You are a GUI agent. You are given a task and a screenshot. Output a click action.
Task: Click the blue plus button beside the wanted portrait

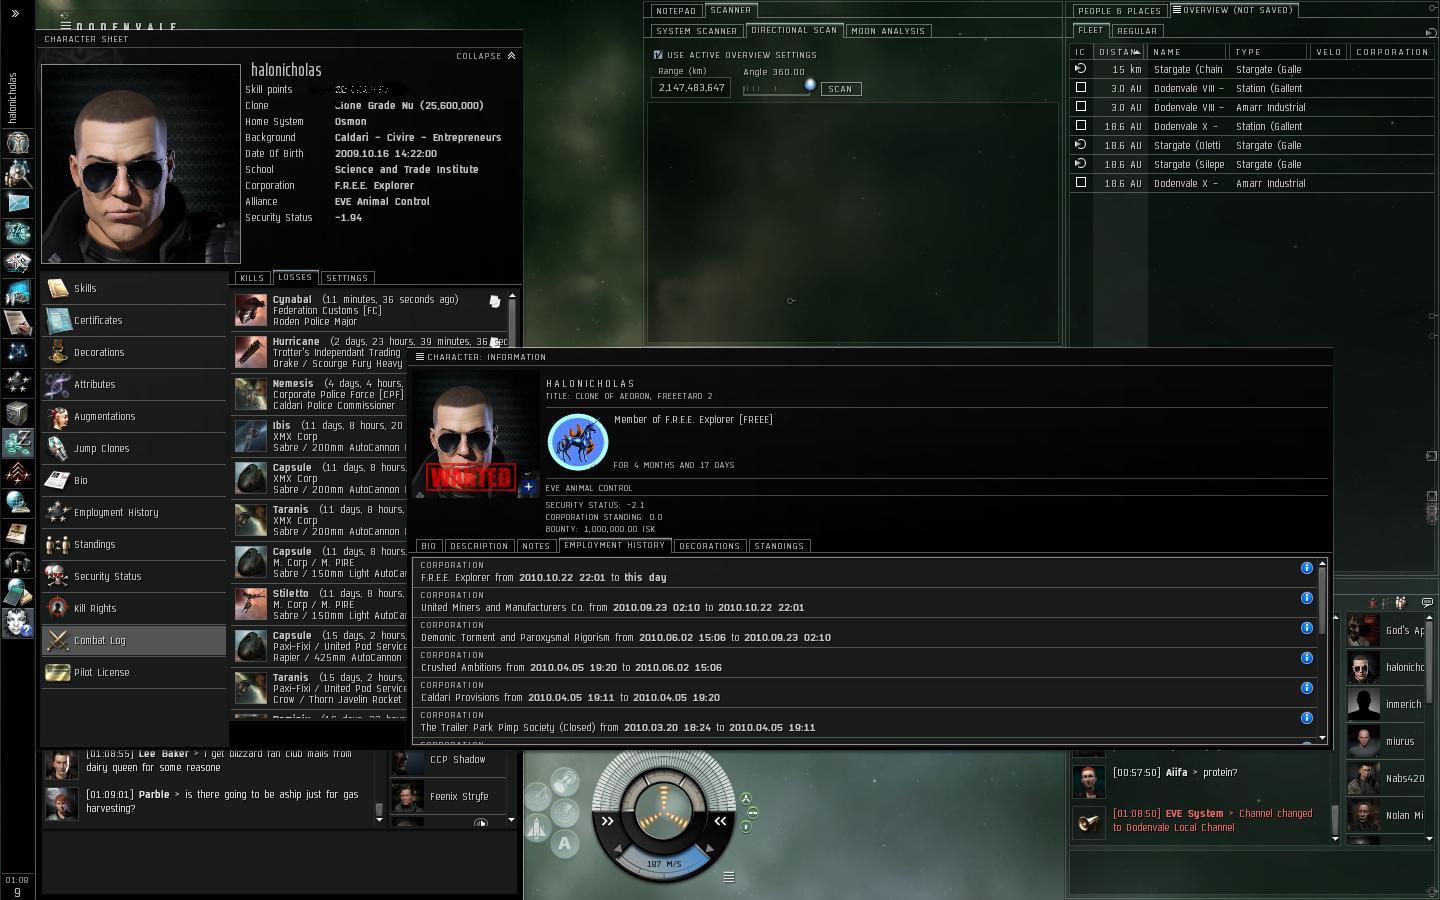click(x=528, y=487)
